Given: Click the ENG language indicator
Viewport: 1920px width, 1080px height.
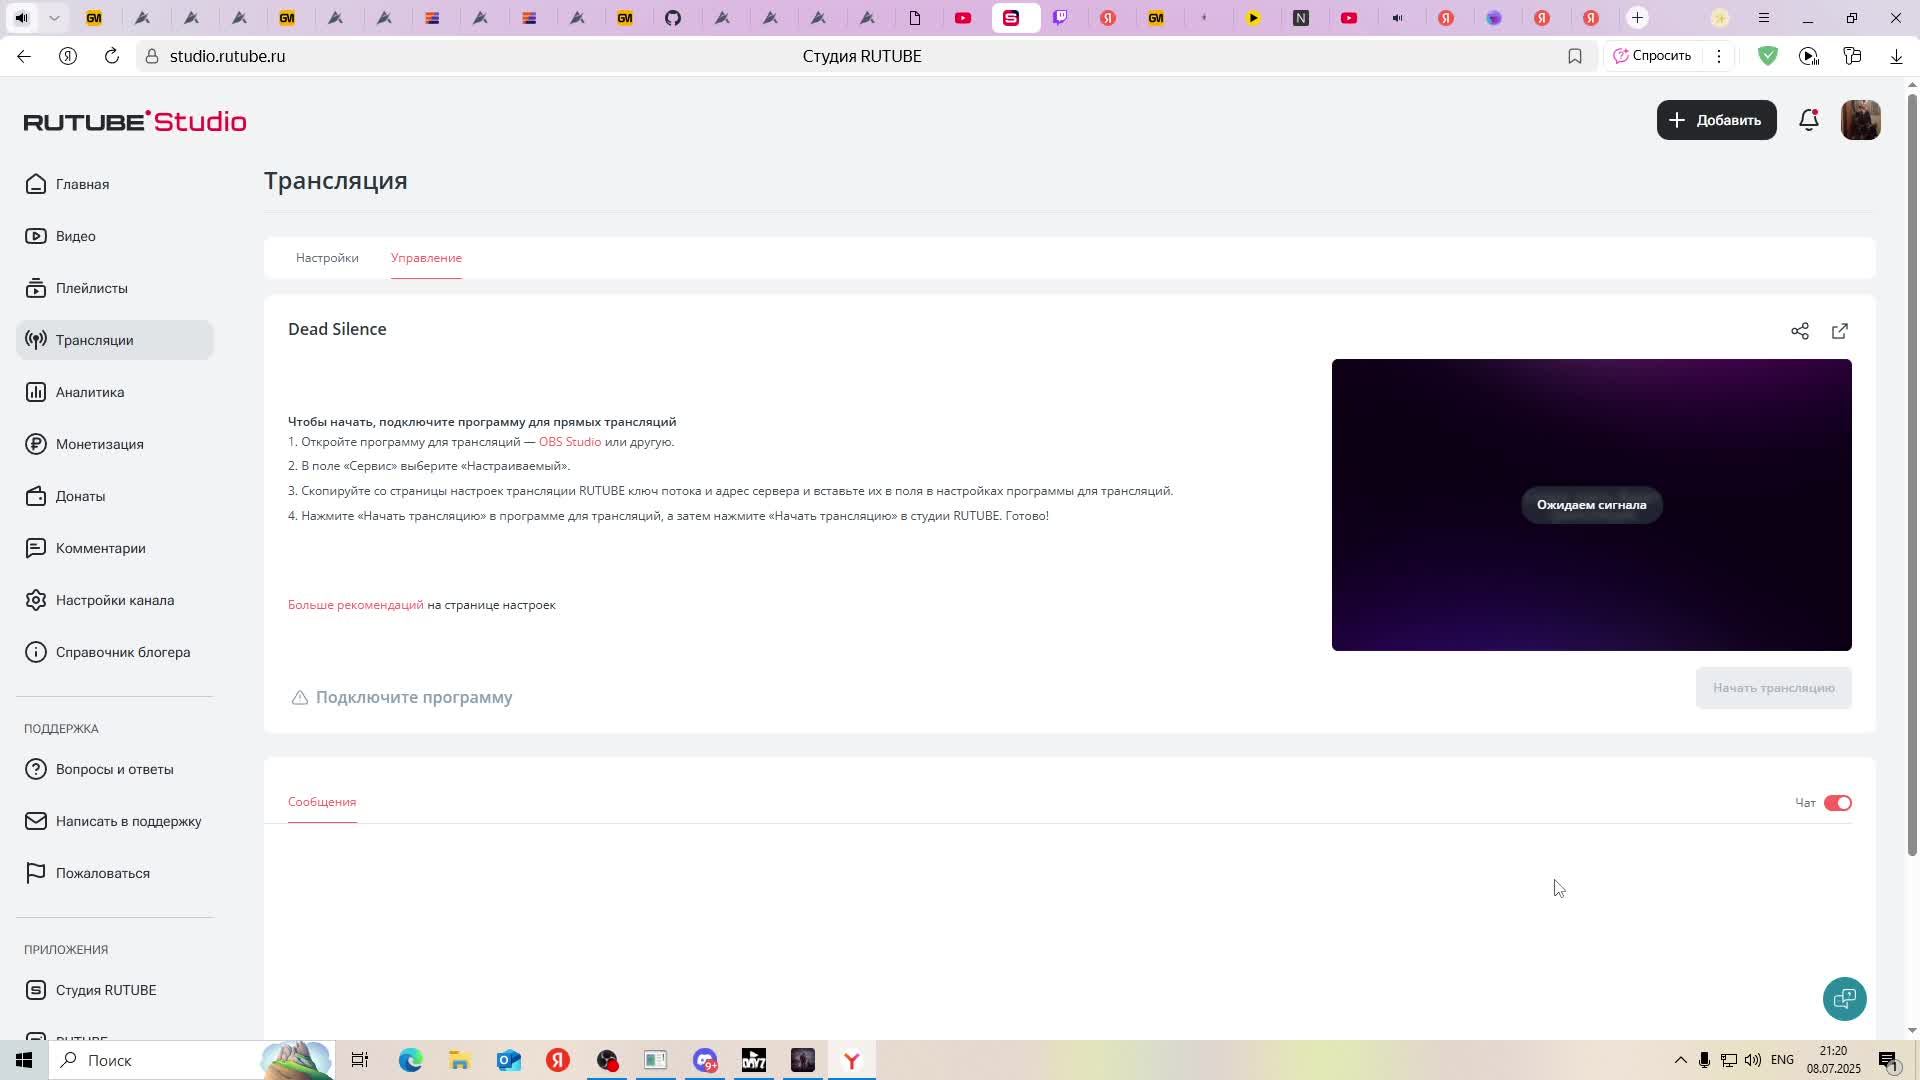Looking at the screenshot, I should 1782,1060.
